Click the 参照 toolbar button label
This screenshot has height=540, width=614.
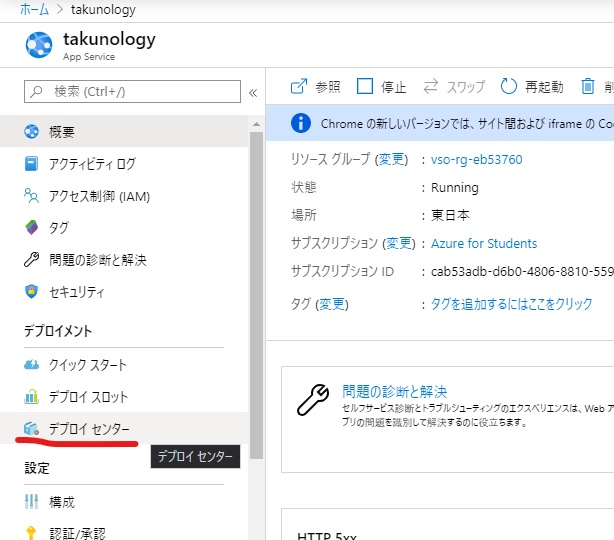[x=328, y=87]
